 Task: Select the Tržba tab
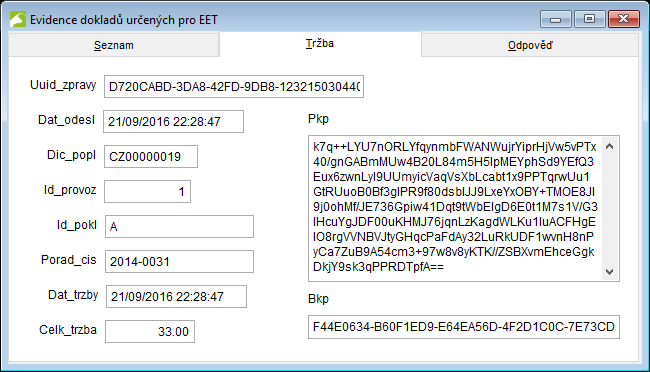(320, 44)
